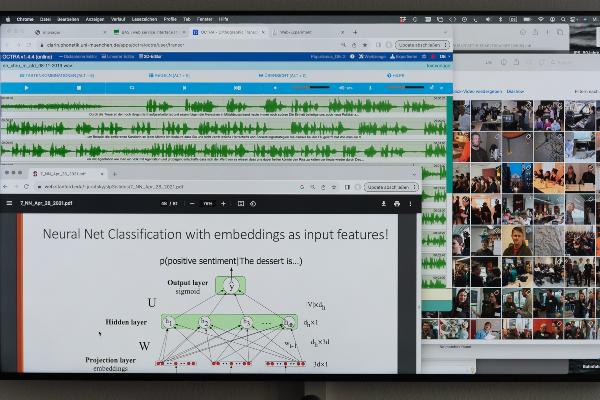Select the 2D-Editor mode in OCTRA
The width and height of the screenshot is (600, 400).
pos(150,57)
